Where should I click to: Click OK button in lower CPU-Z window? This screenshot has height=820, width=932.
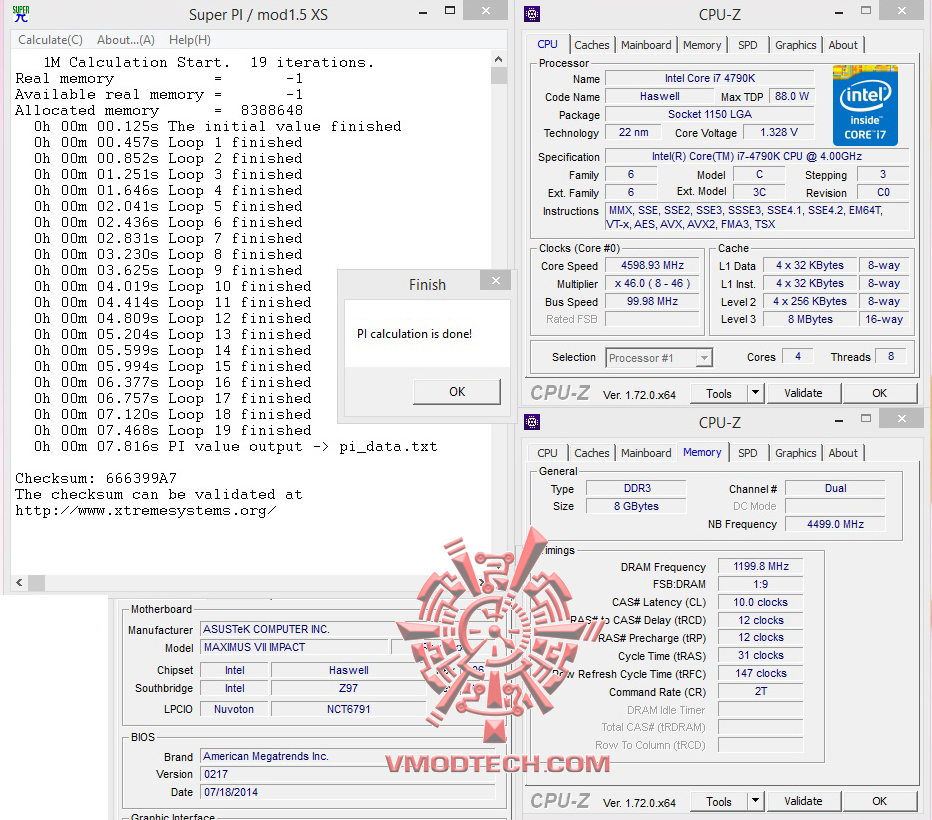[x=880, y=801]
